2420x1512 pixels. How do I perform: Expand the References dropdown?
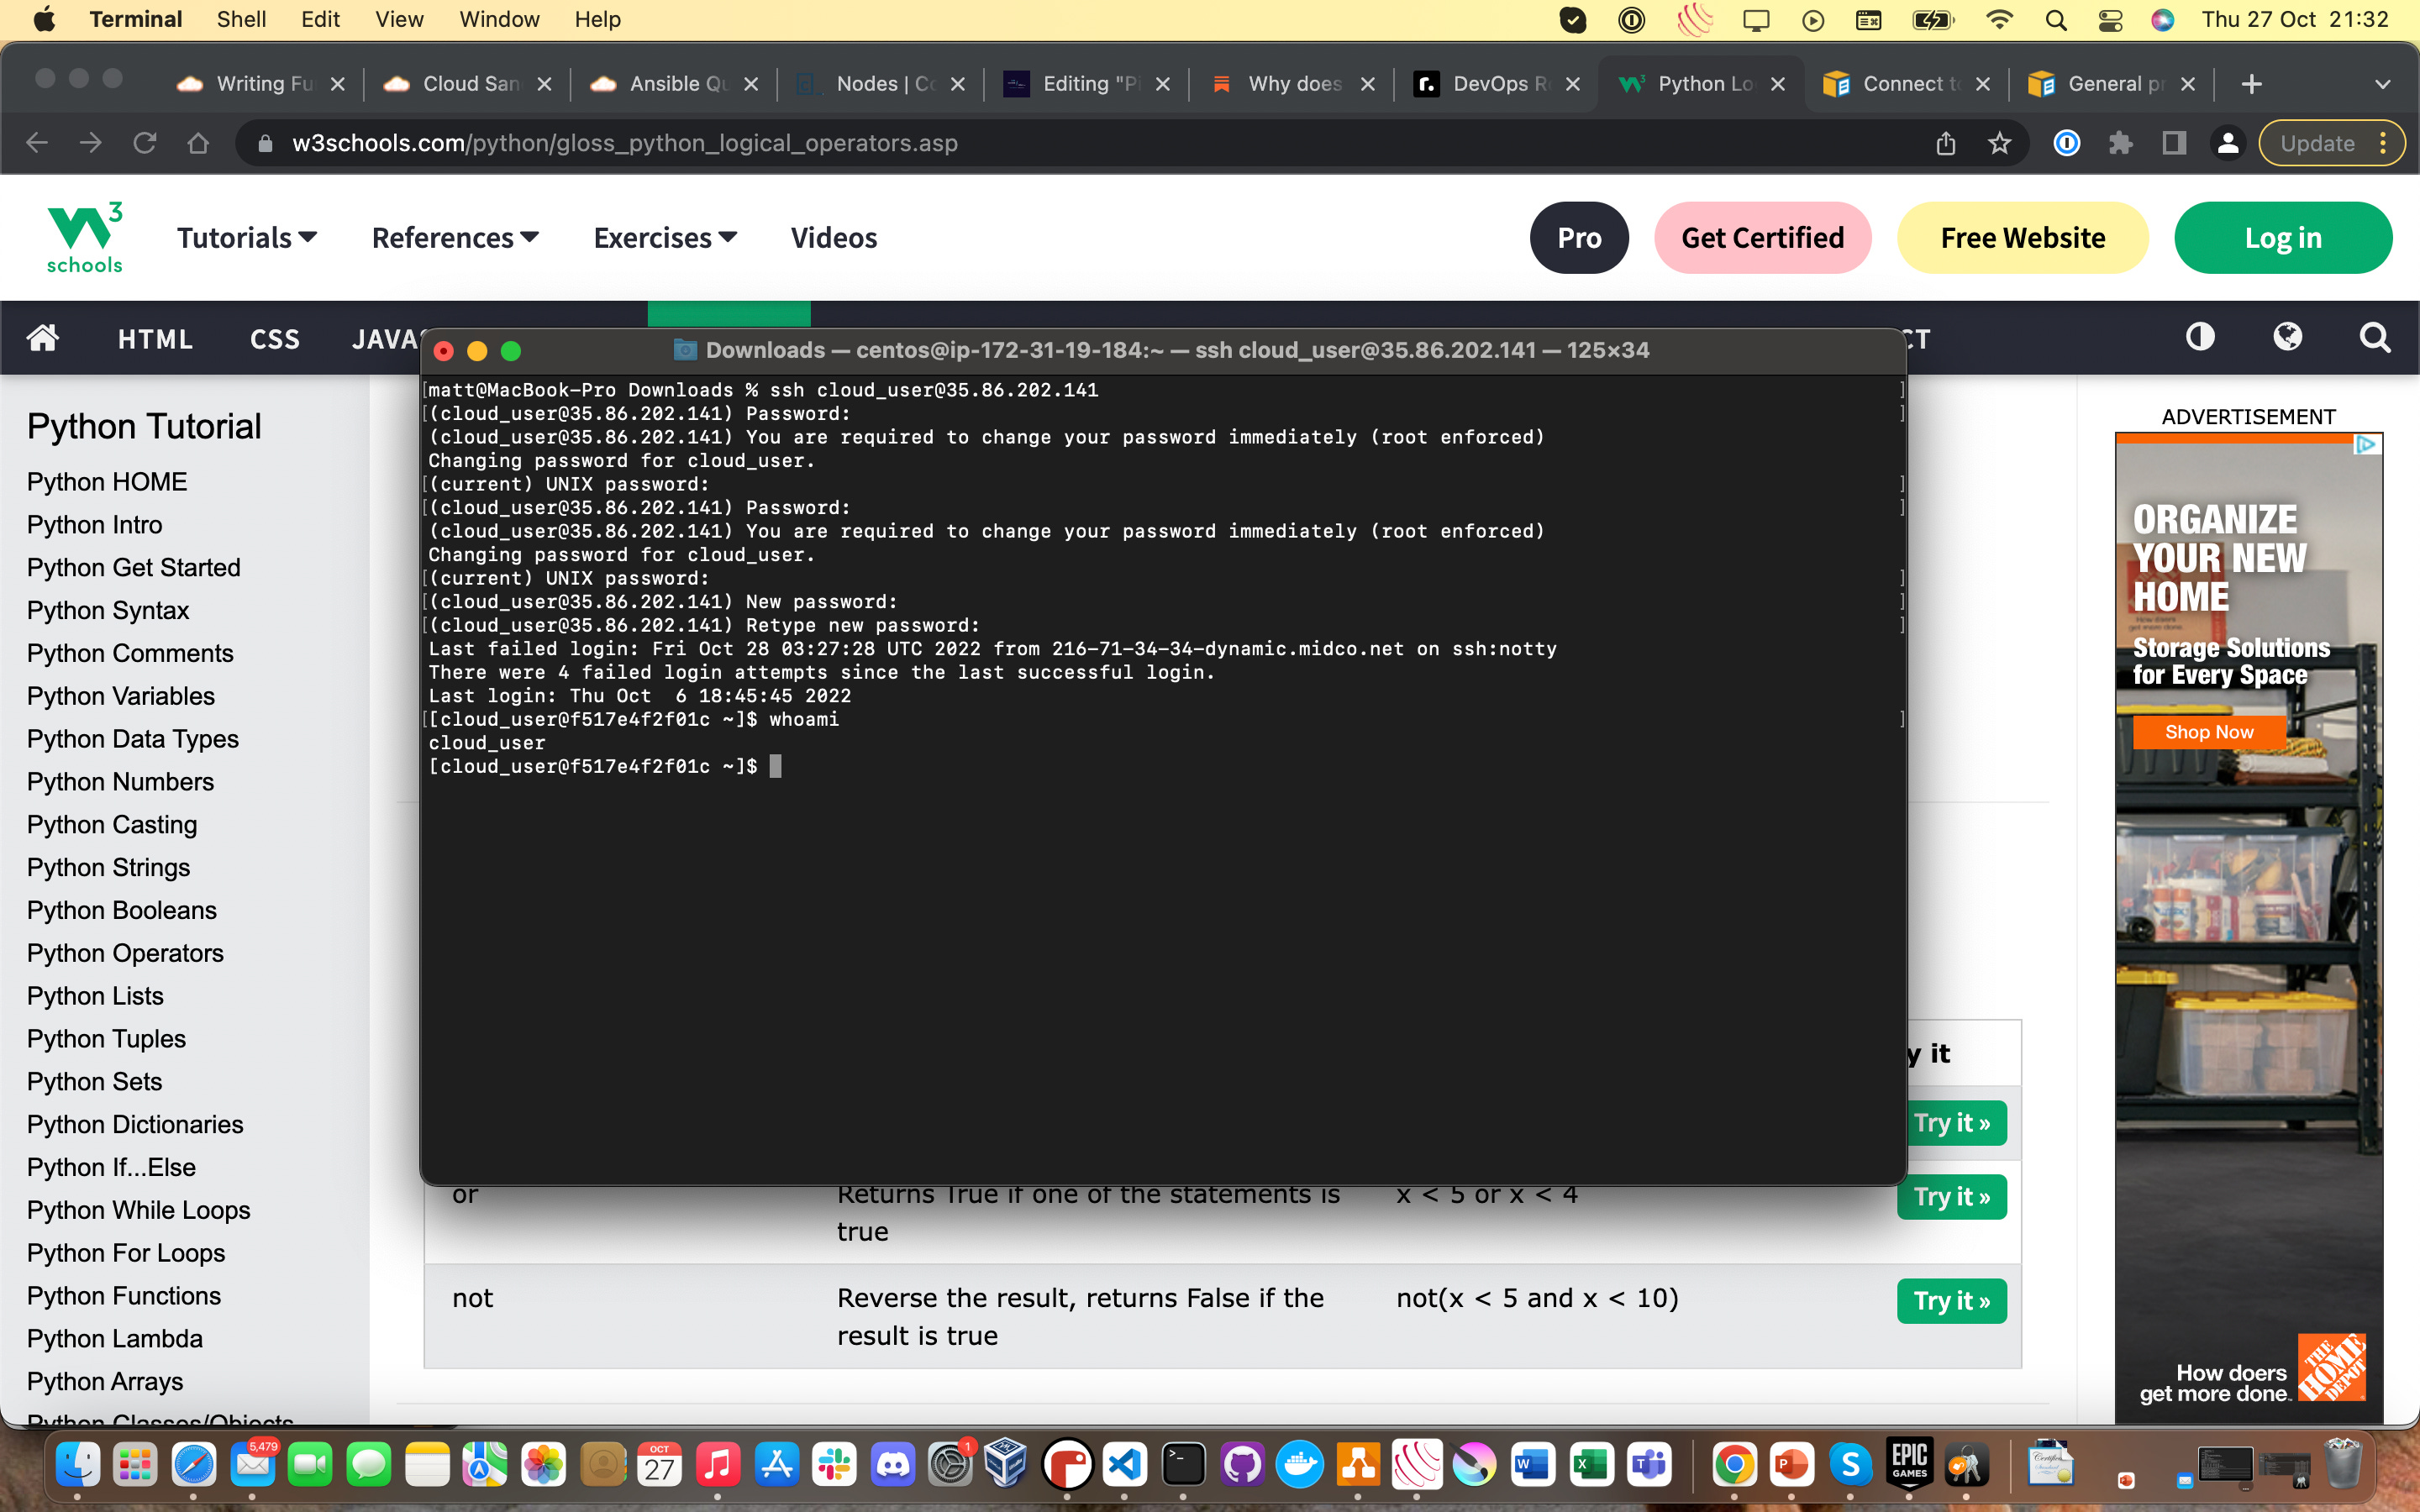[x=455, y=238]
